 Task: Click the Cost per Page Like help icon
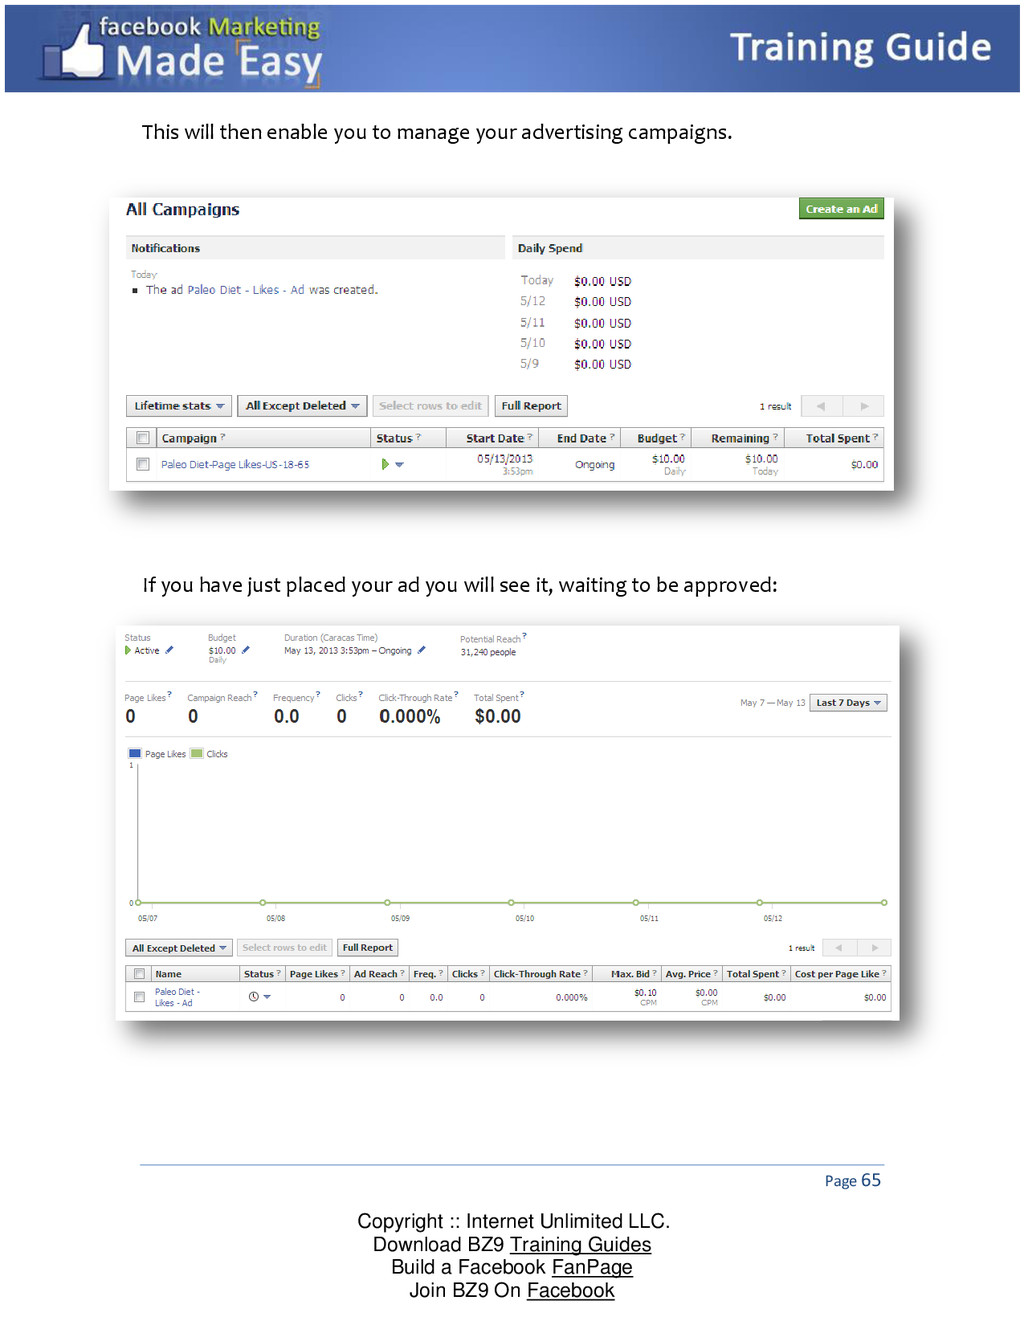point(884,973)
